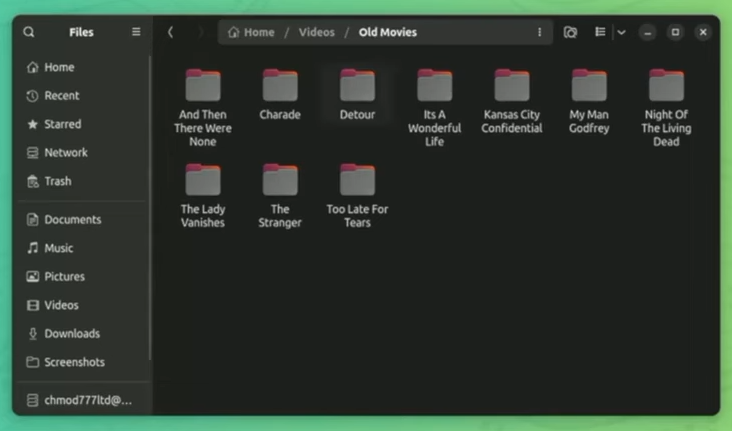Open the hamburger main menu
Viewport: 732px width, 431px height.
[x=136, y=32]
